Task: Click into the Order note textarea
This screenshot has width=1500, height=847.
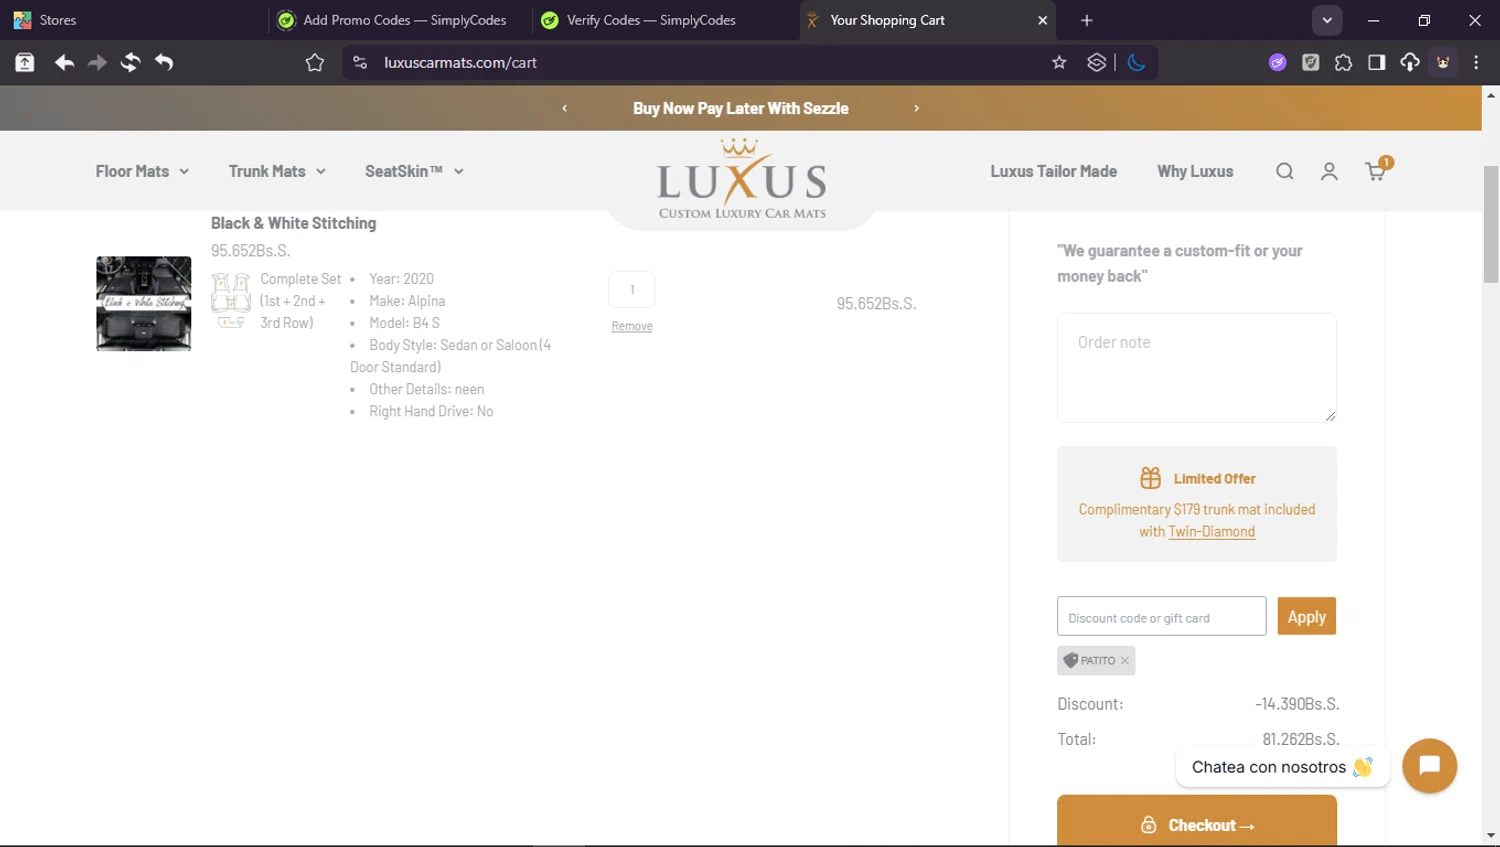Action: [1197, 368]
